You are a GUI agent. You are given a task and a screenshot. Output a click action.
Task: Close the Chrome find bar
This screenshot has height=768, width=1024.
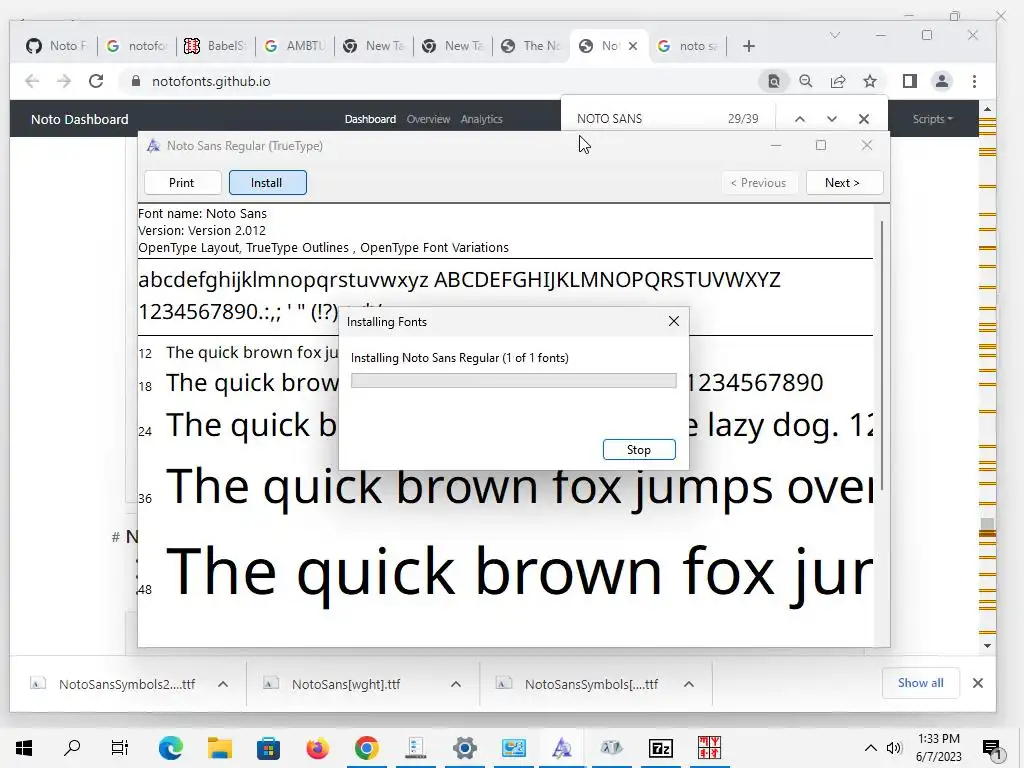[x=863, y=119]
